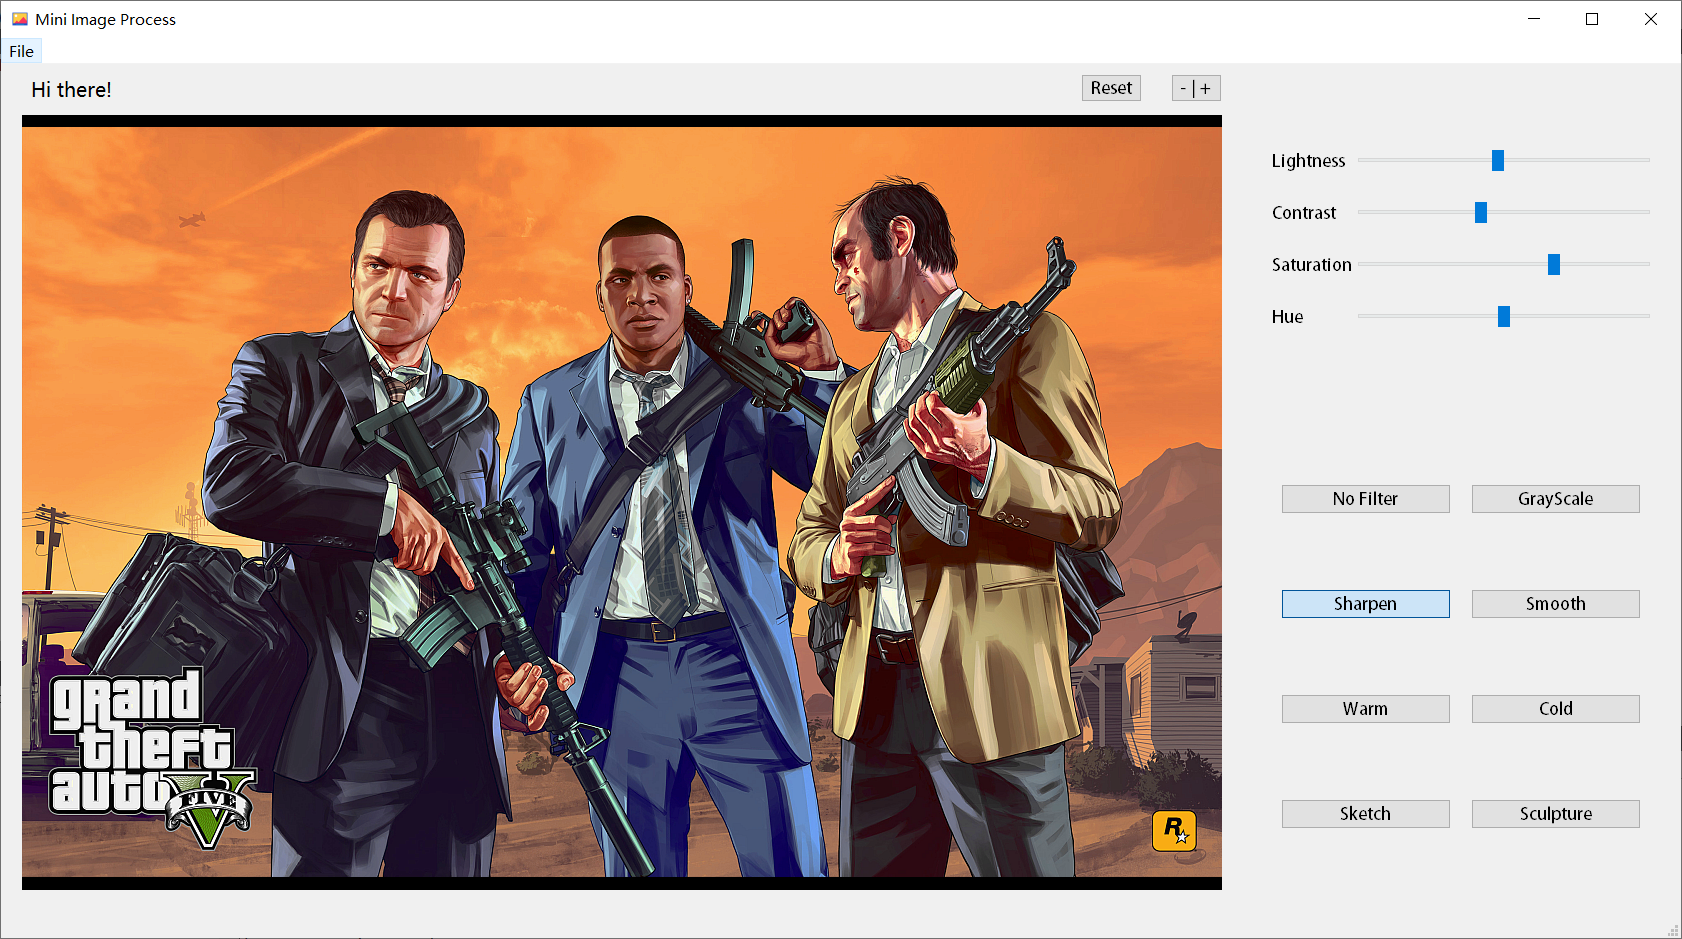
Task: Apply the Sketch filter
Action: pyautogui.click(x=1366, y=814)
